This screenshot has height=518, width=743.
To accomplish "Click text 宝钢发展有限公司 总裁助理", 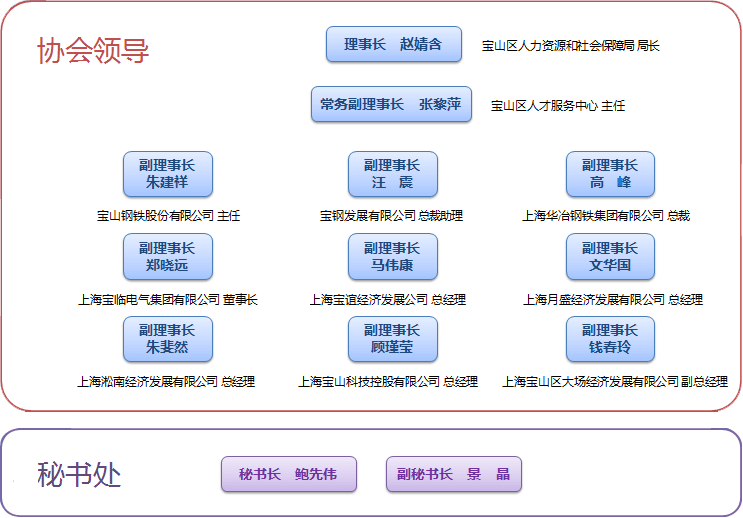I will pyautogui.click(x=391, y=216).
